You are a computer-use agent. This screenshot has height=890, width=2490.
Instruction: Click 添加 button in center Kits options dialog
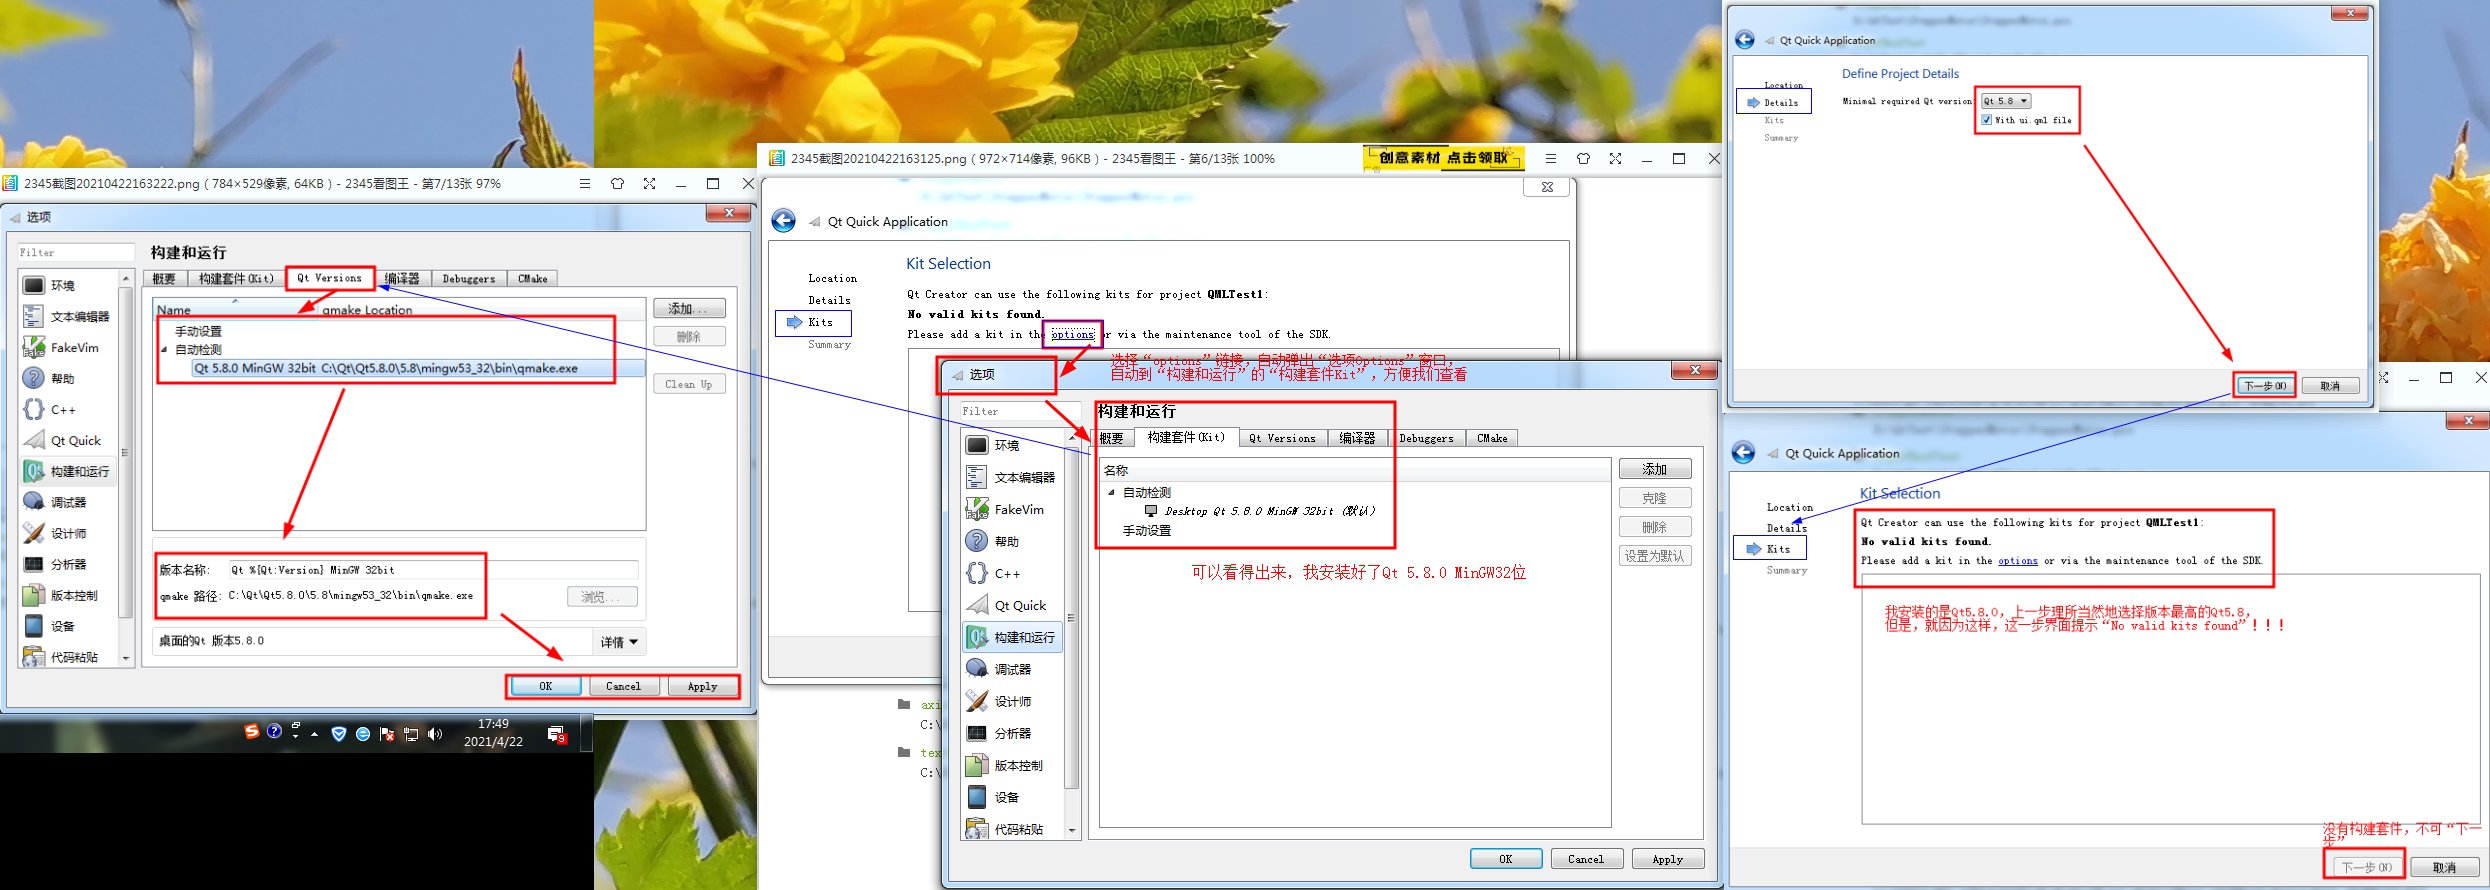[x=1655, y=469]
